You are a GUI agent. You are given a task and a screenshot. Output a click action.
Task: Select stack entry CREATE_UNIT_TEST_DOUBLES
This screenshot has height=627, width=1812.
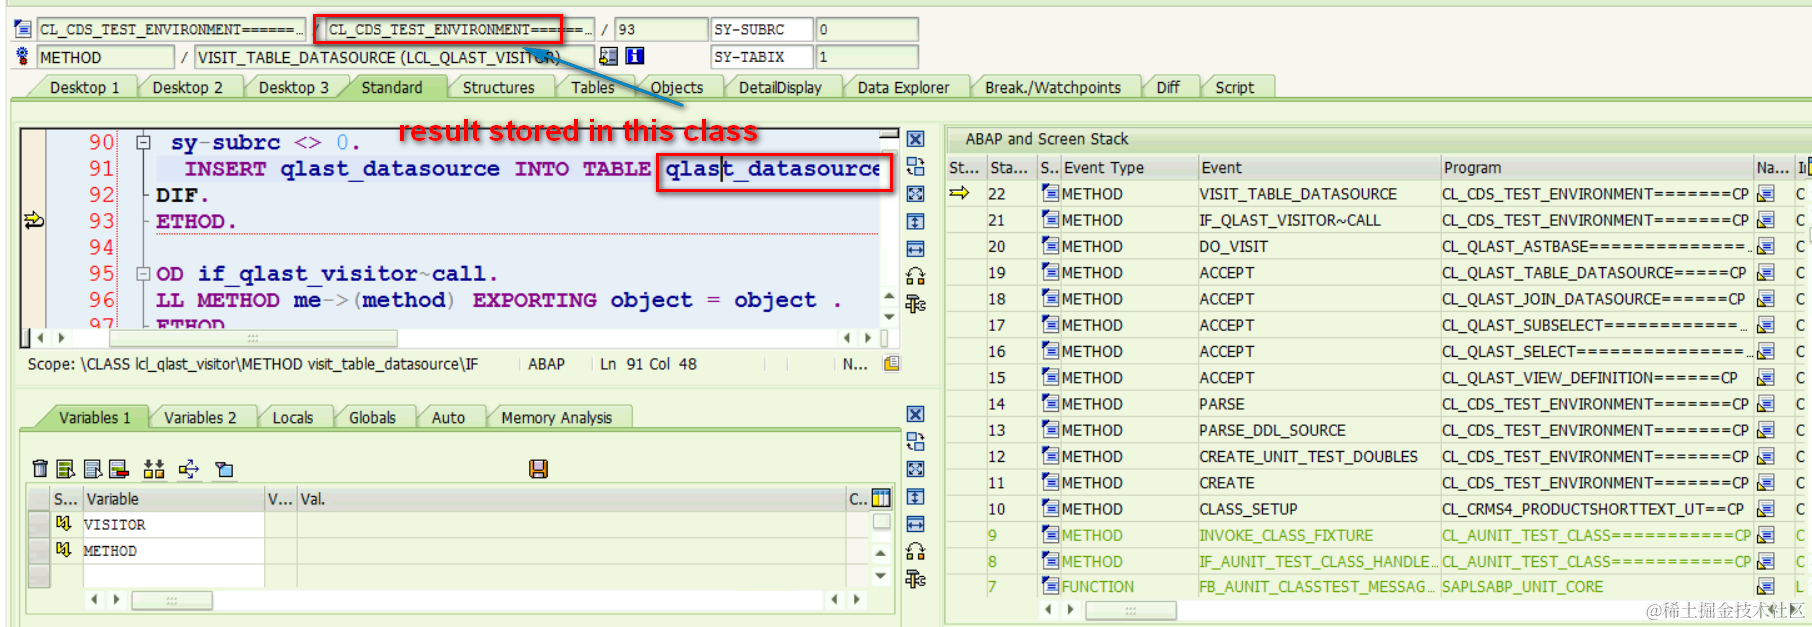pyautogui.click(x=1308, y=456)
